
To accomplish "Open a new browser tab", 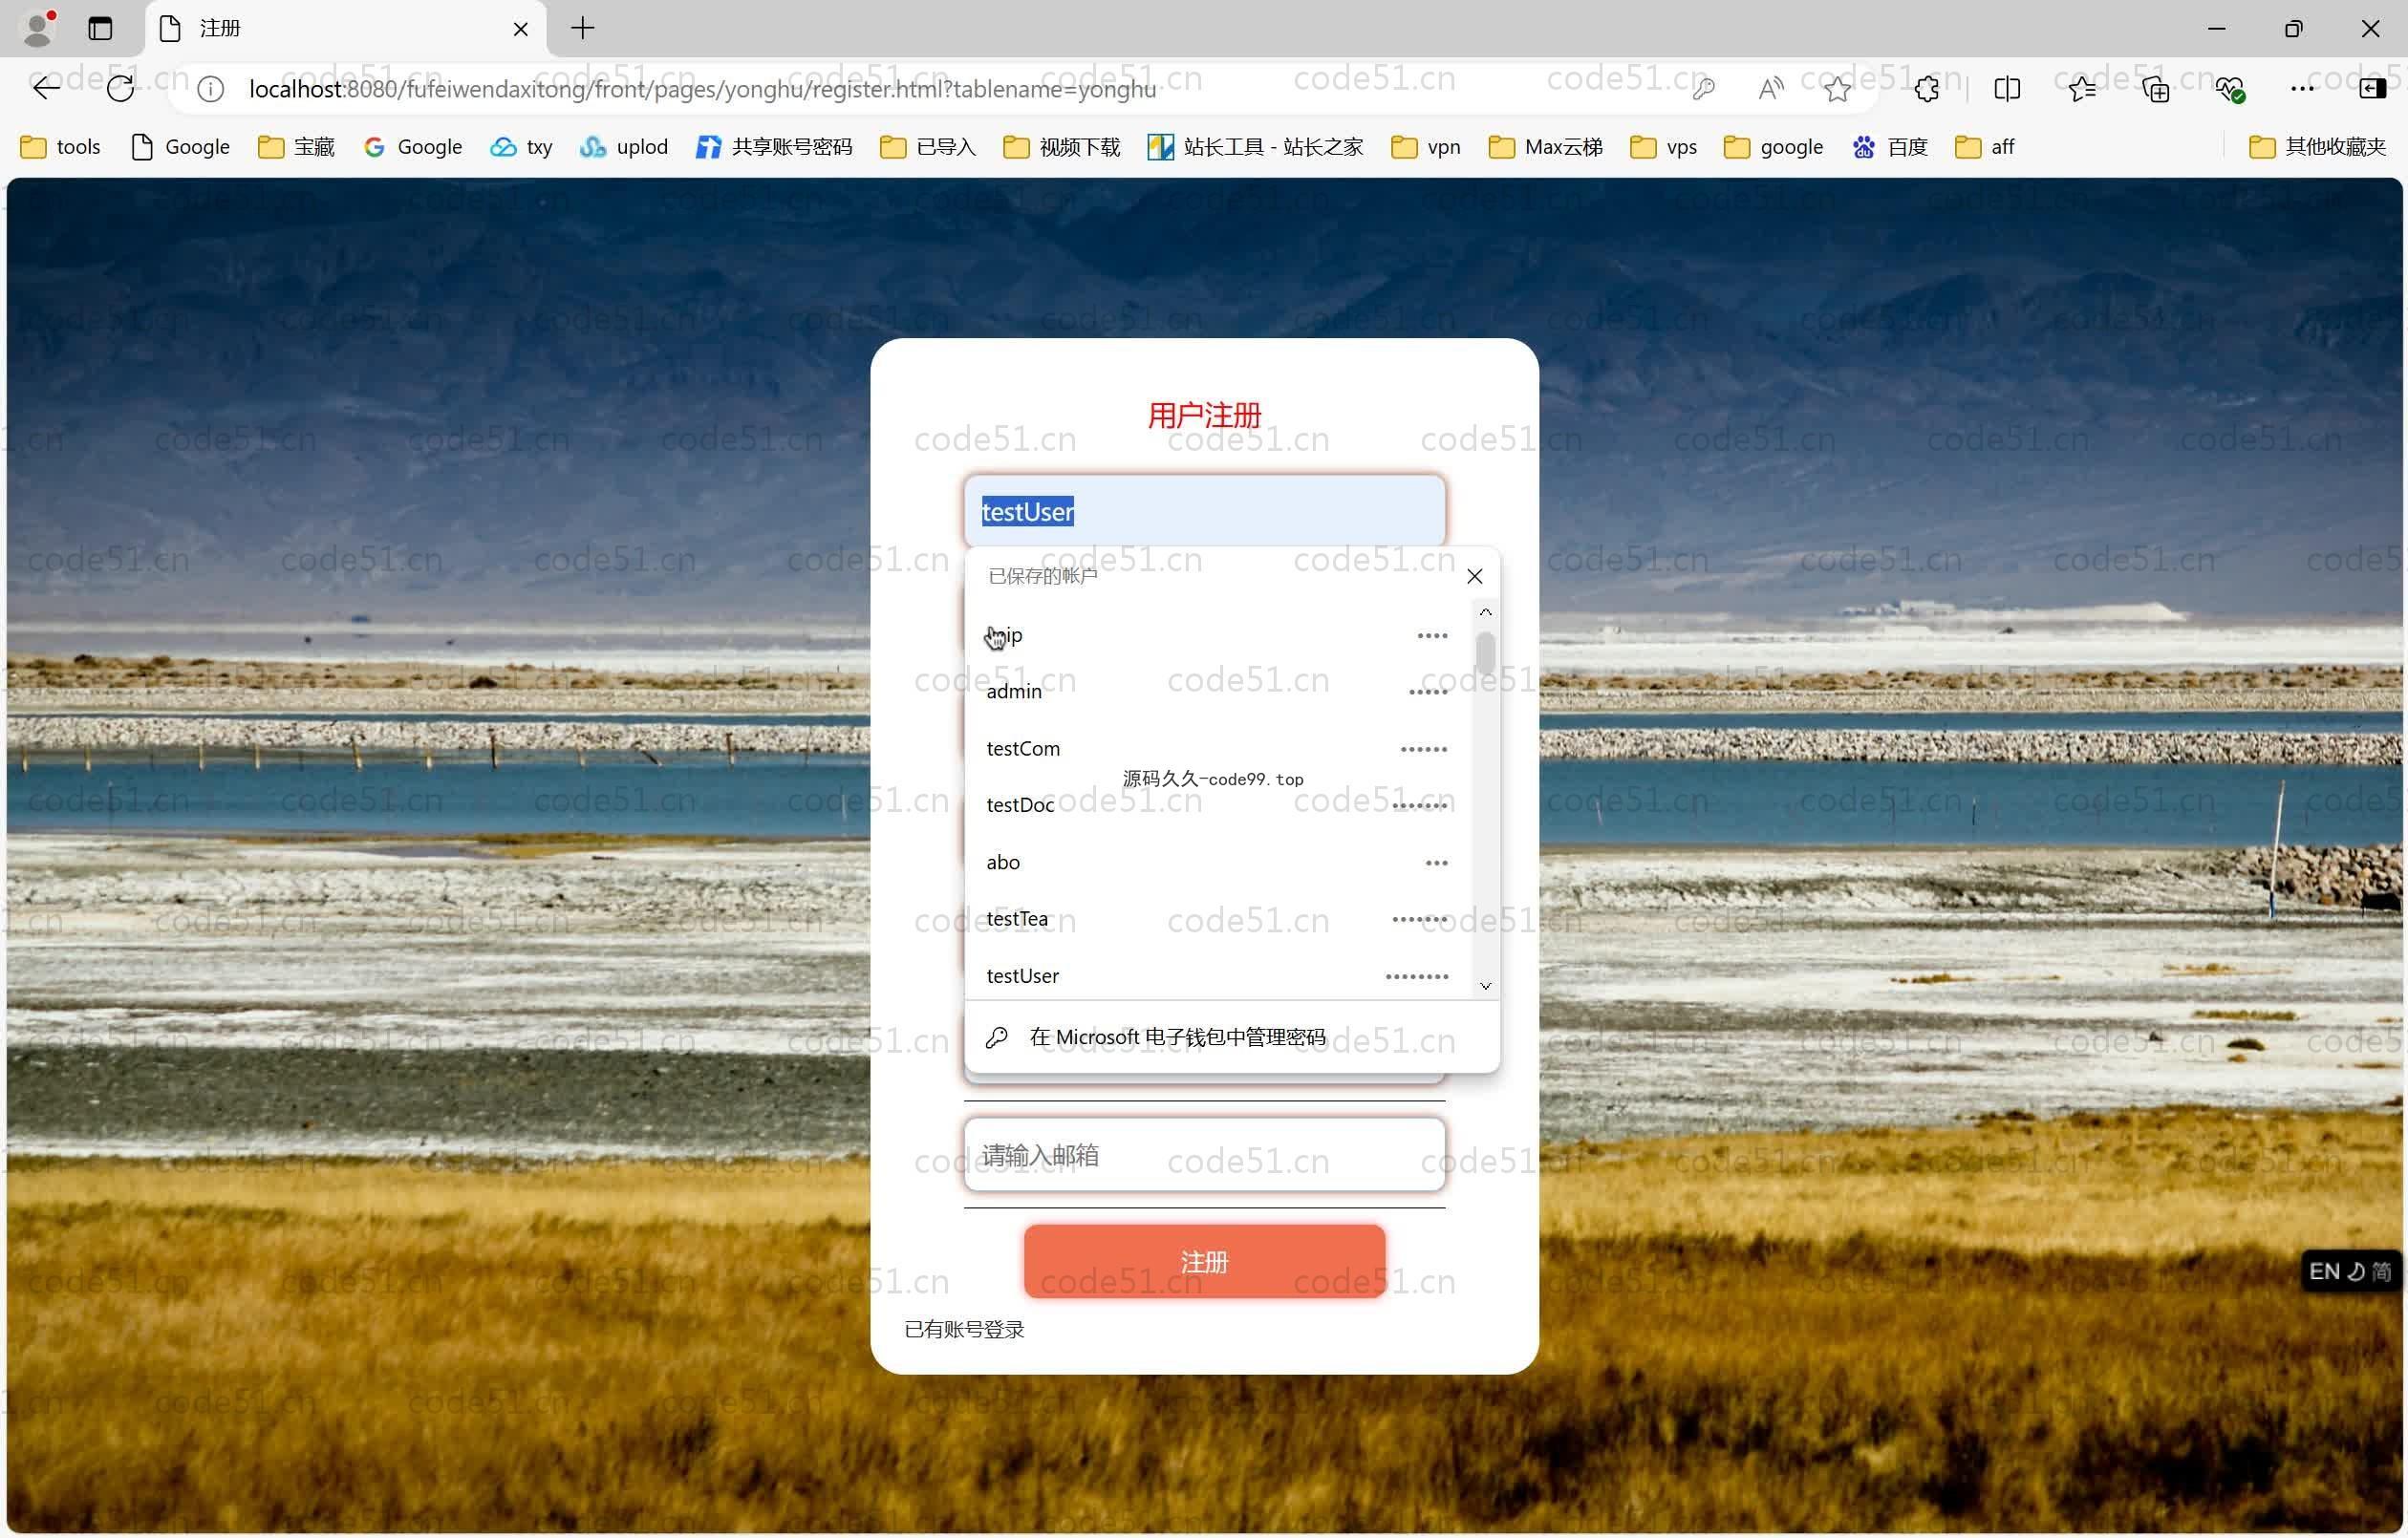I will point(583,28).
